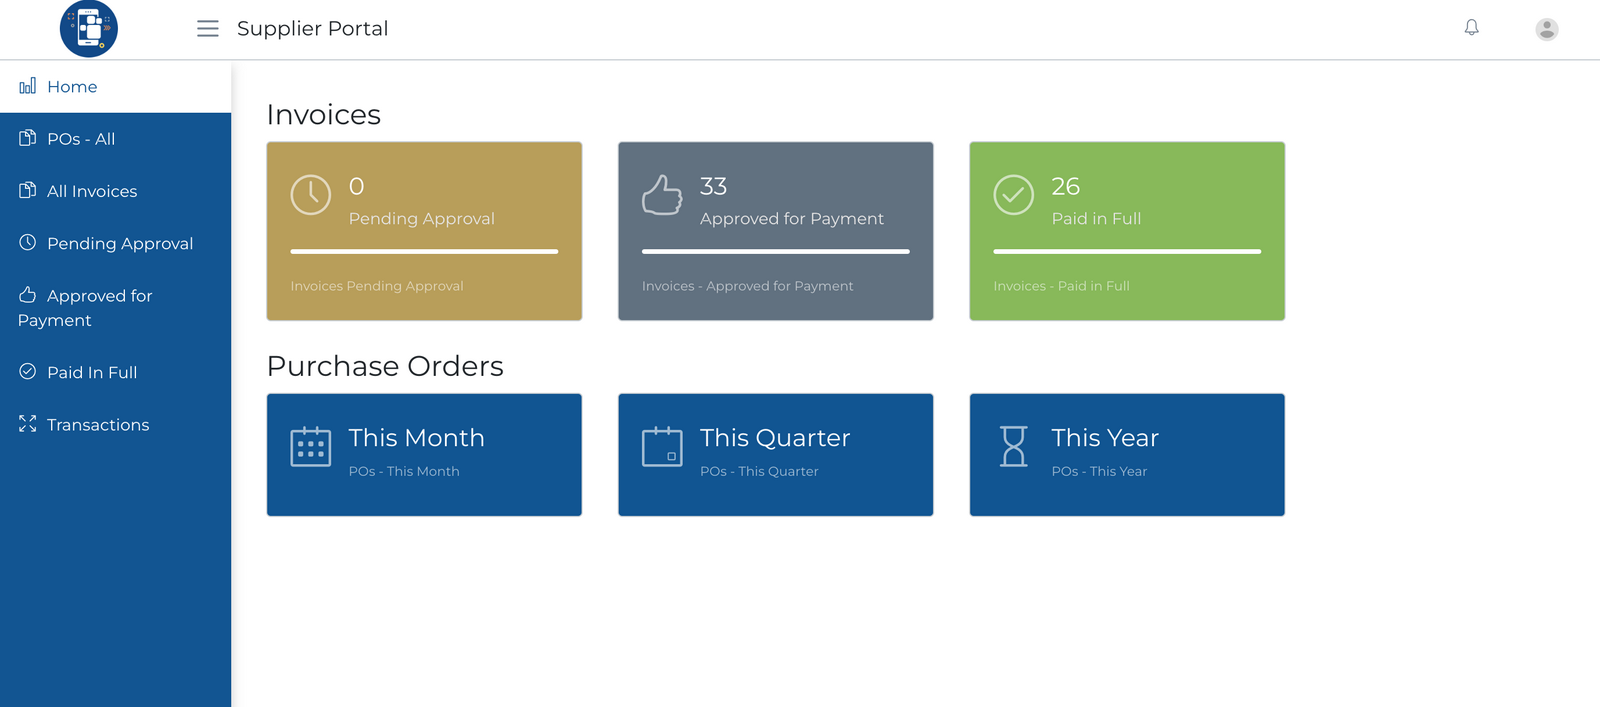Viewport: 1600px width, 707px height.
Task: Open Pending Approval sidebar item
Action: click(x=120, y=244)
